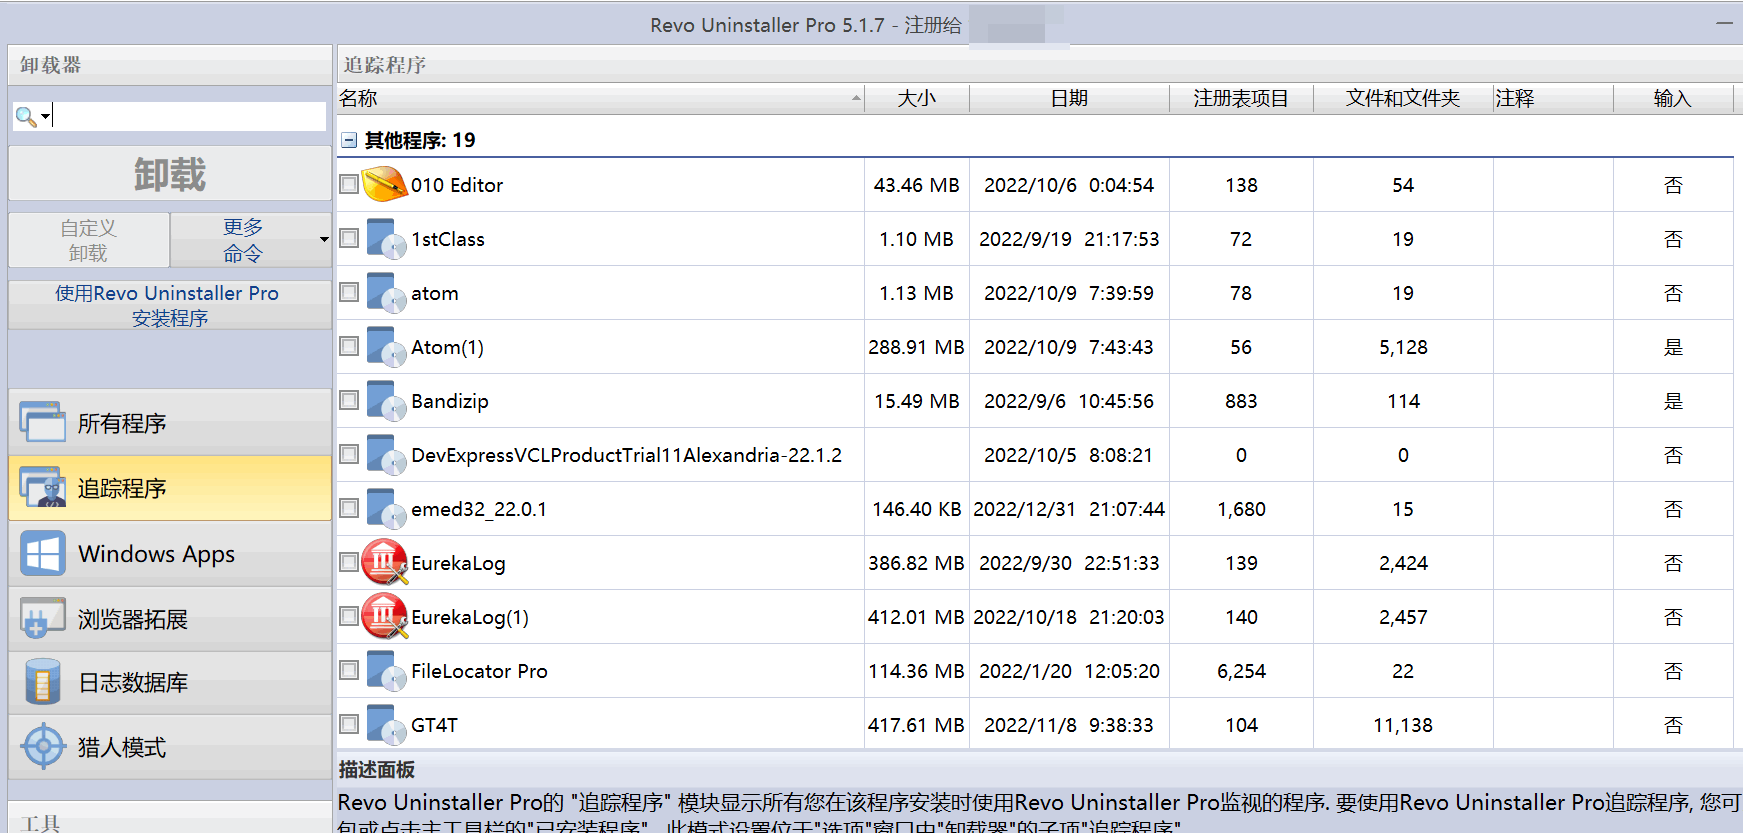
Task: Click the 描述面板 panel title
Action: pos(377,770)
